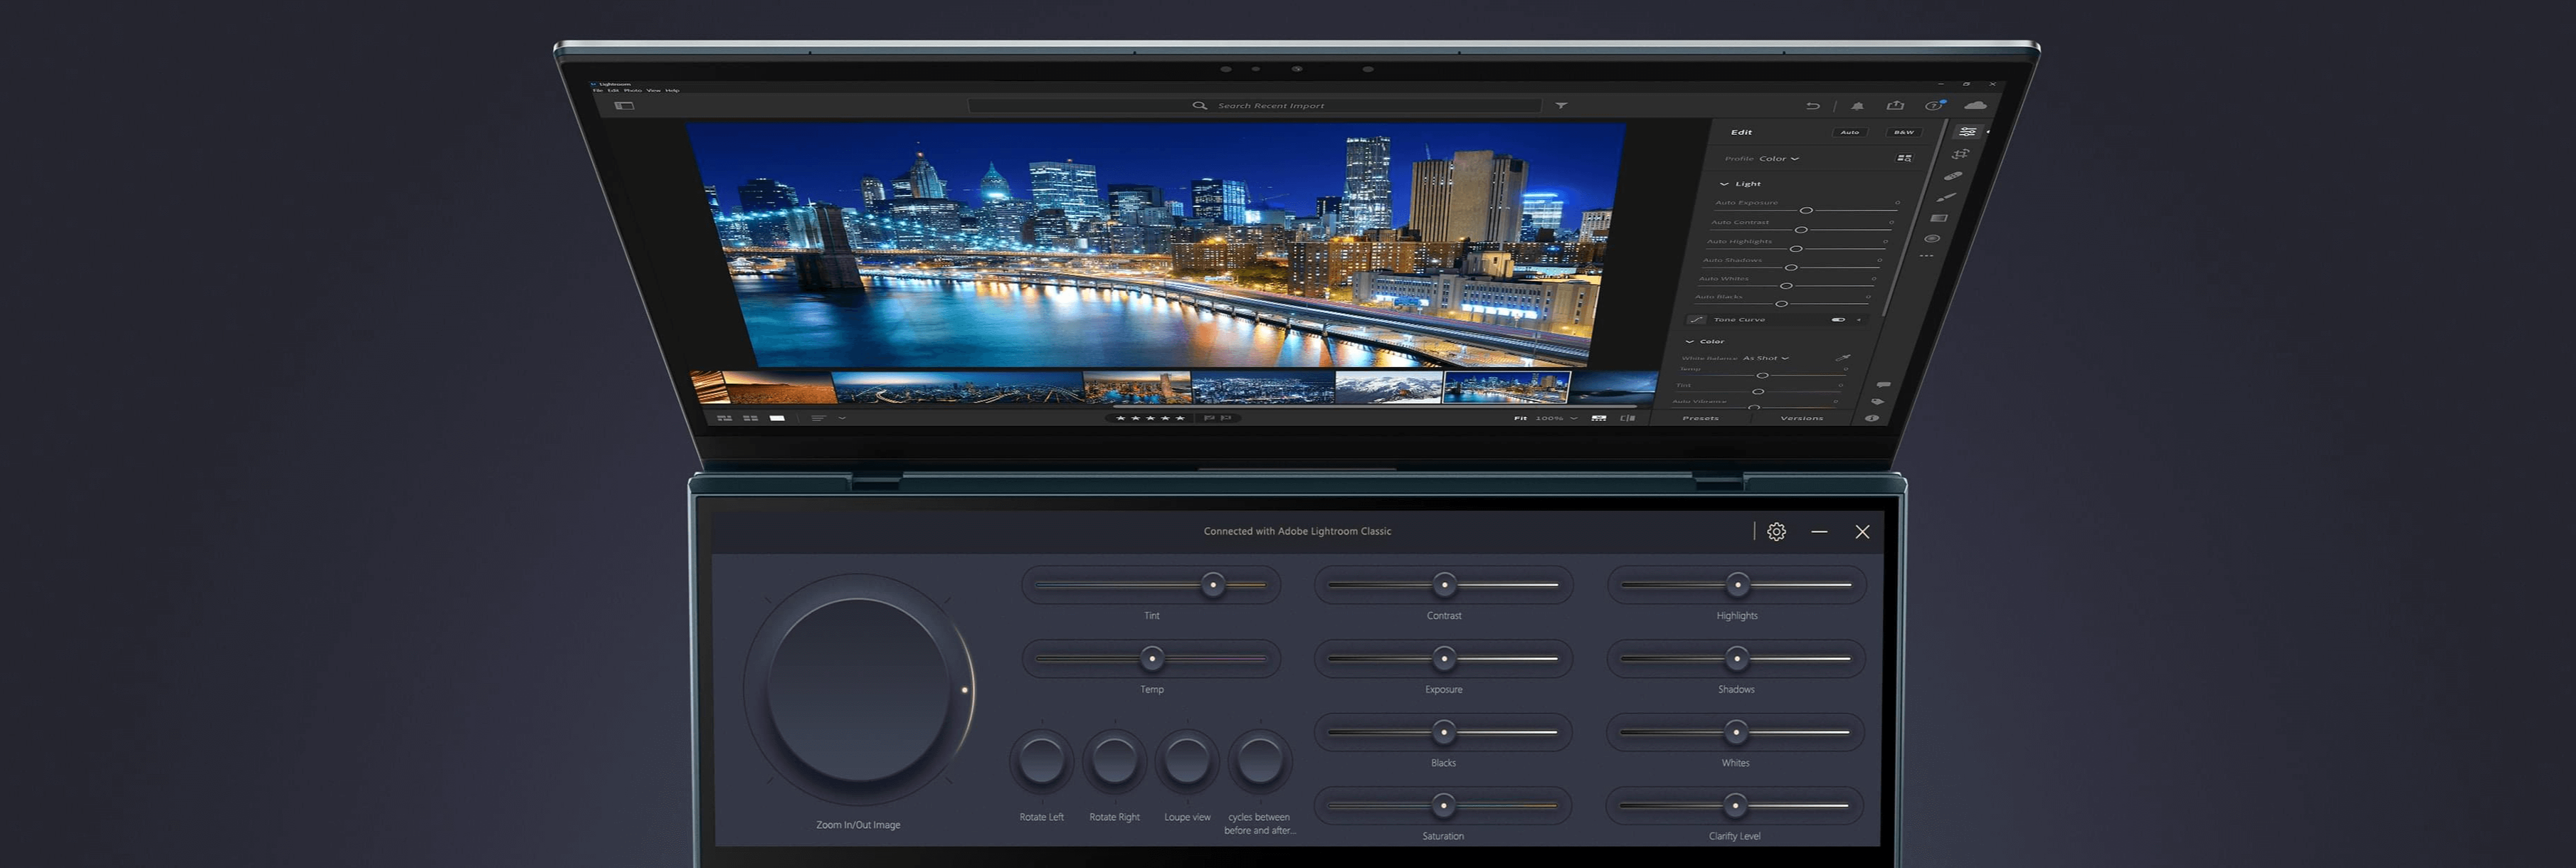The width and height of the screenshot is (2576, 868).
Task: Switch to the Versions tab
Action: point(1801,418)
